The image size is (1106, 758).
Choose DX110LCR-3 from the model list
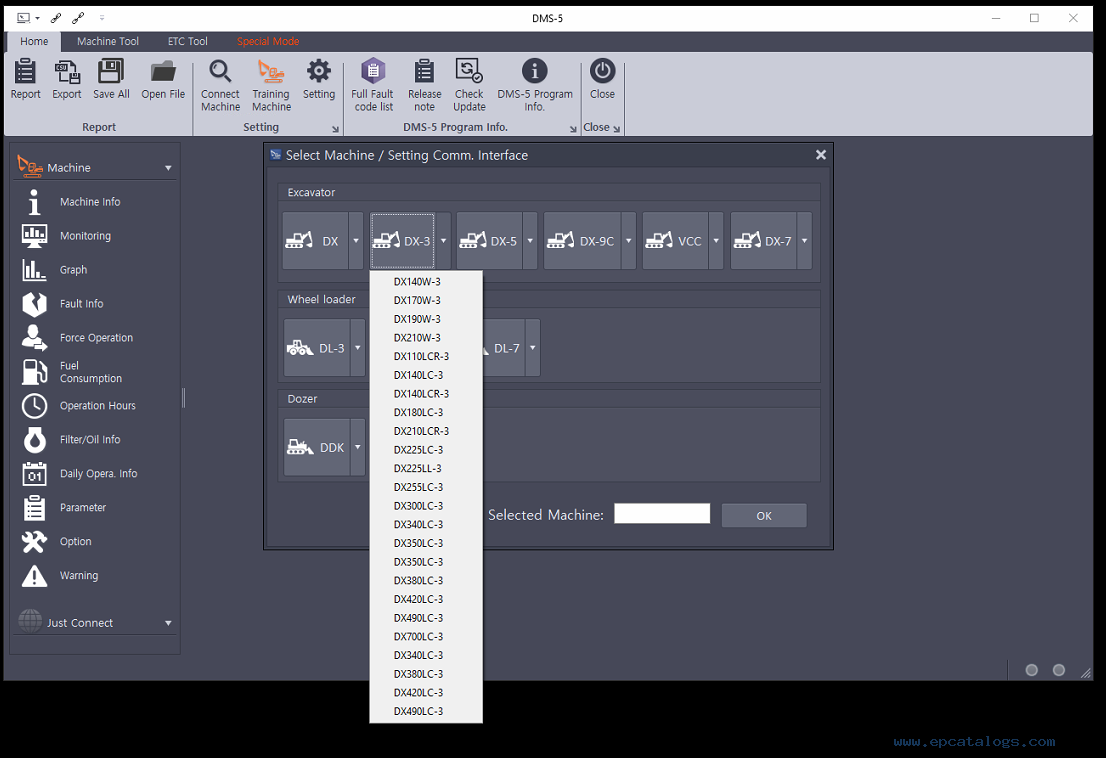(x=426, y=356)
